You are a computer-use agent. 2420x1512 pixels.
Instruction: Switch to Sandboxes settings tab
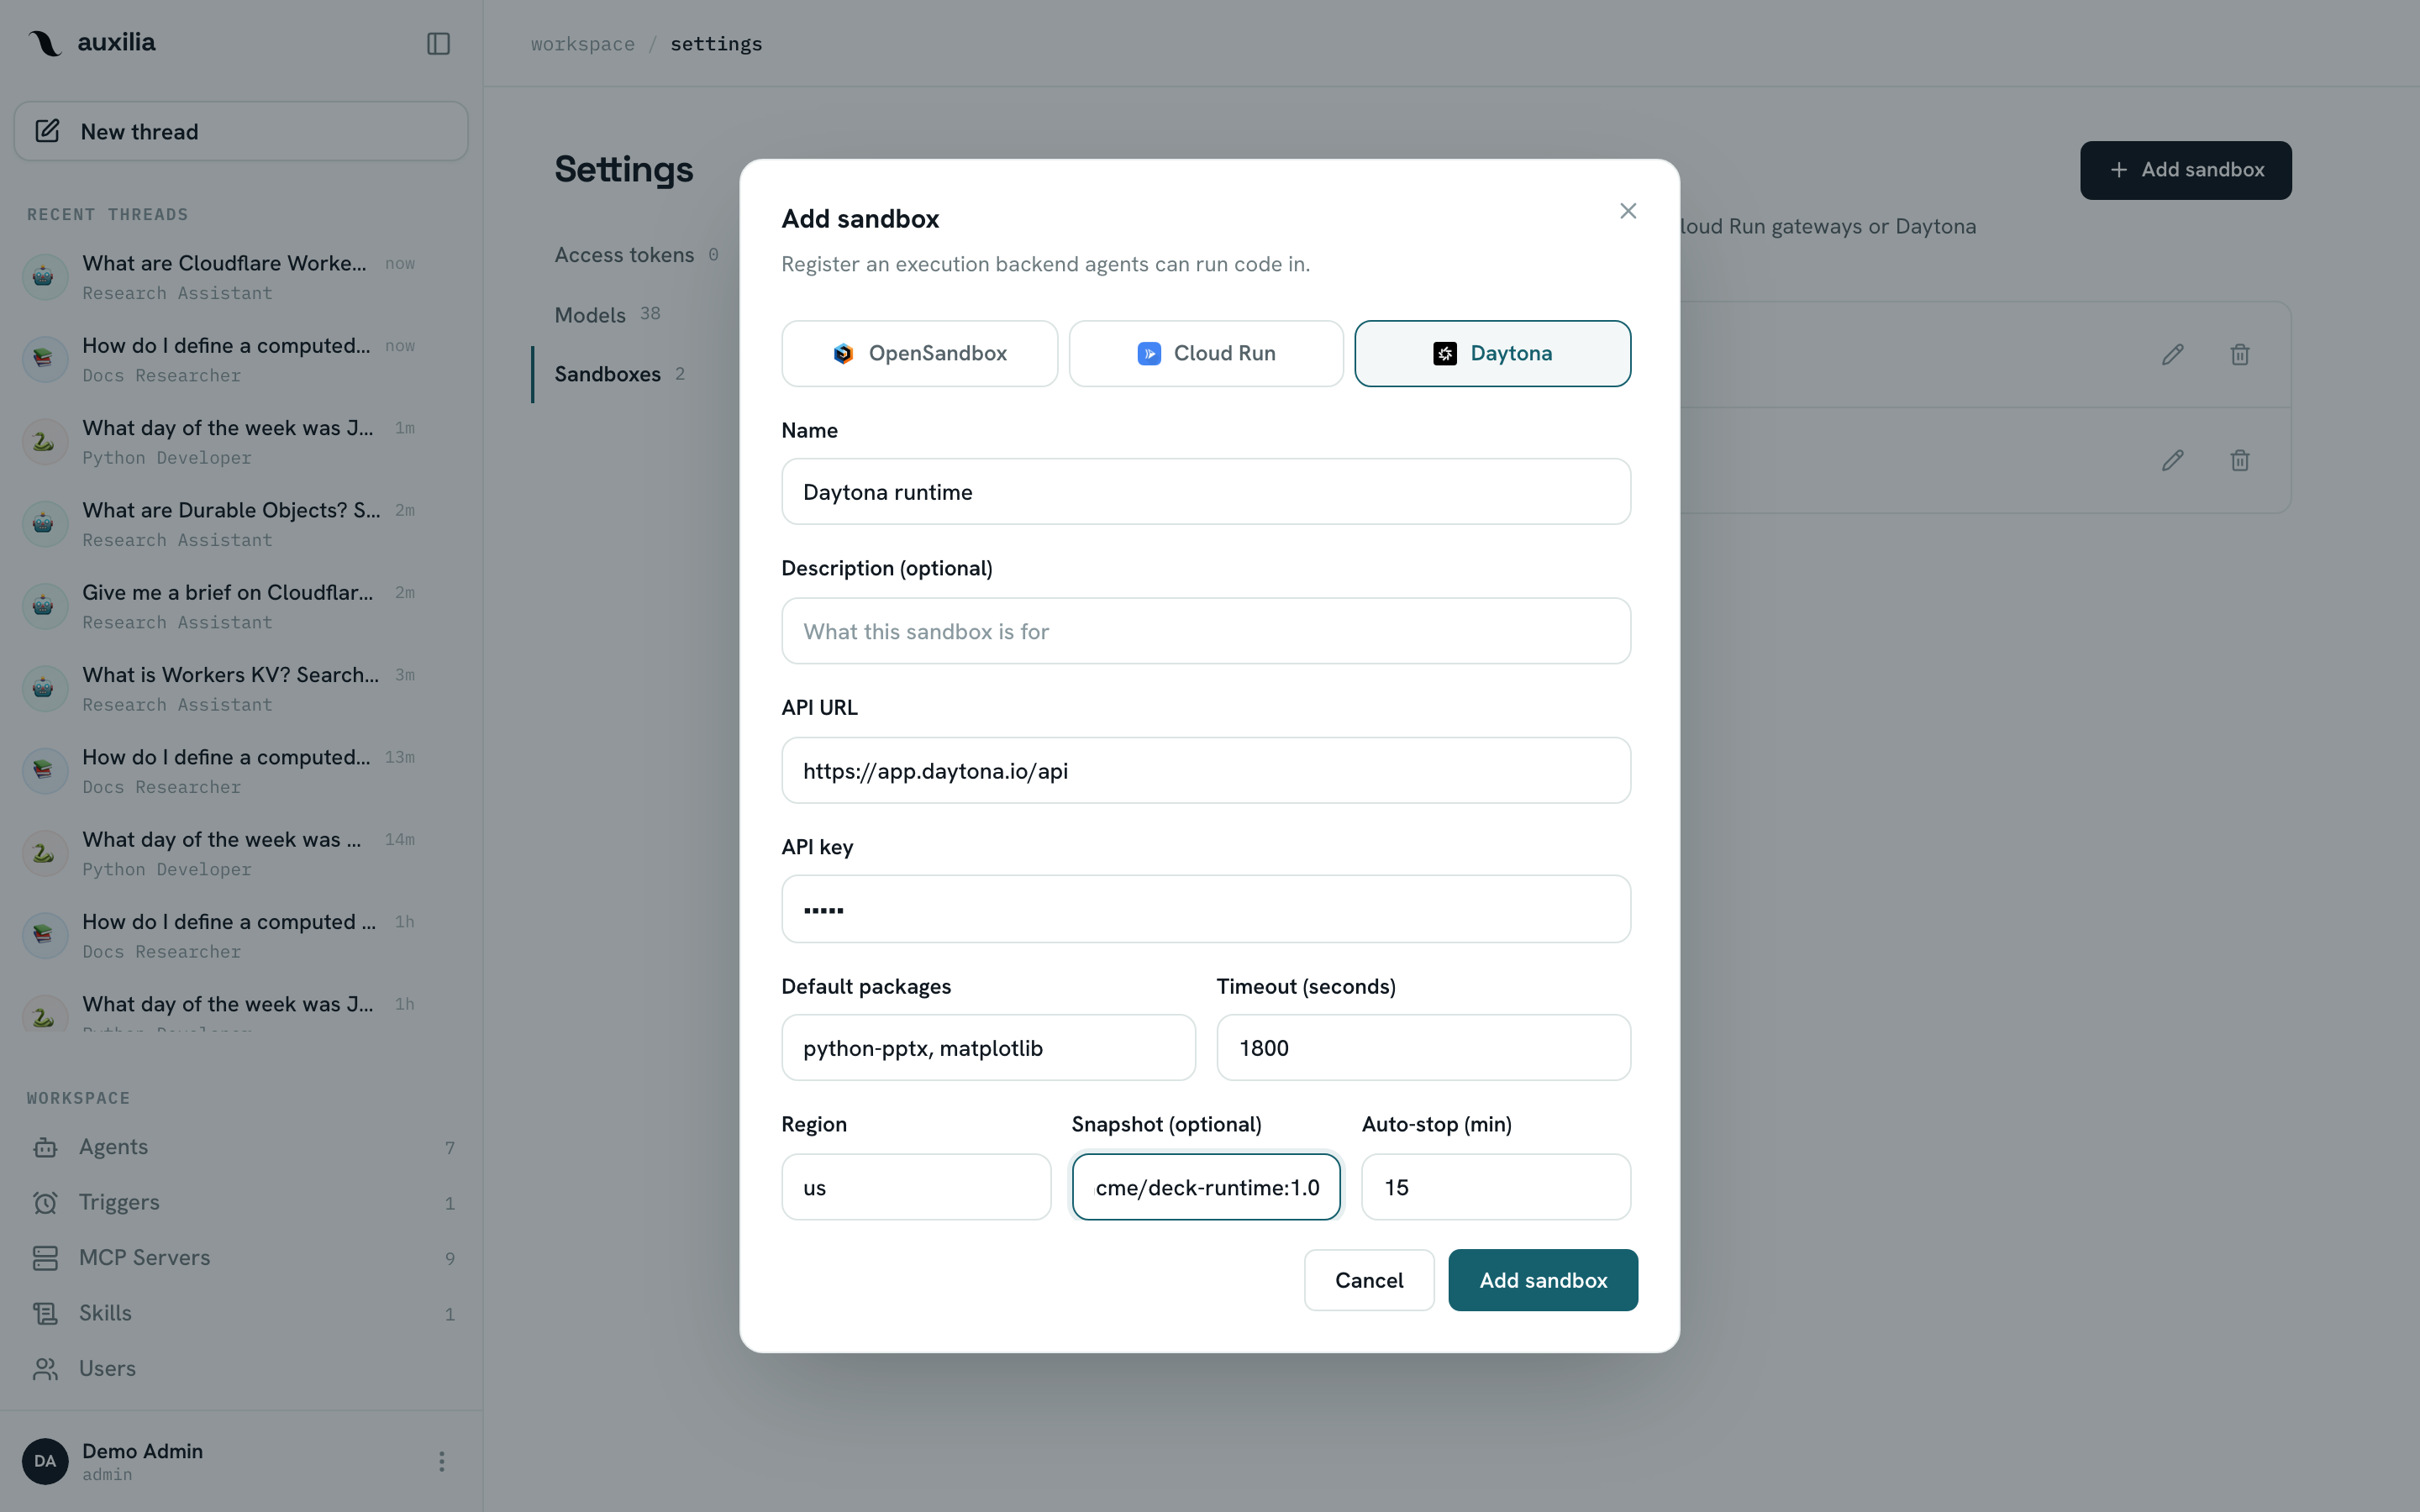[619, 374]
